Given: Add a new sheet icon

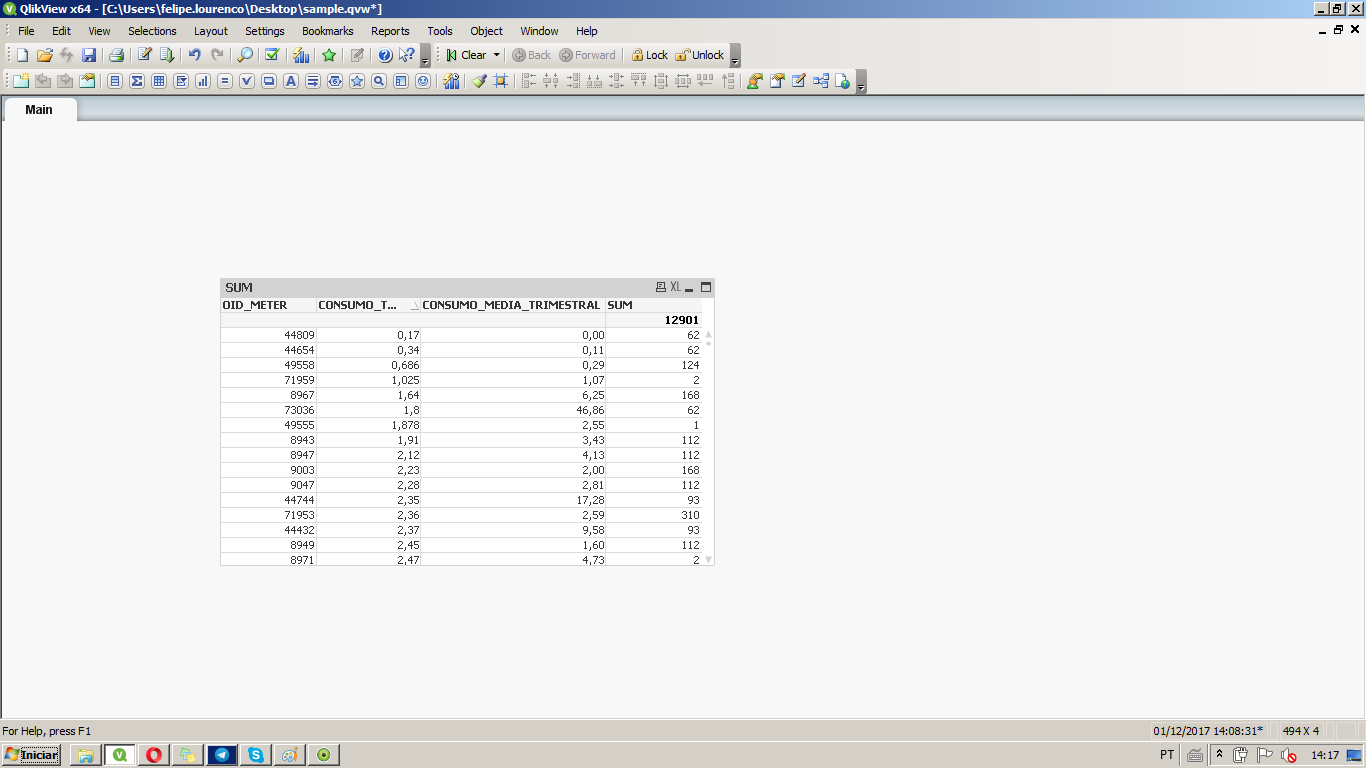Looking at the screenshot, I should point(21,81).
